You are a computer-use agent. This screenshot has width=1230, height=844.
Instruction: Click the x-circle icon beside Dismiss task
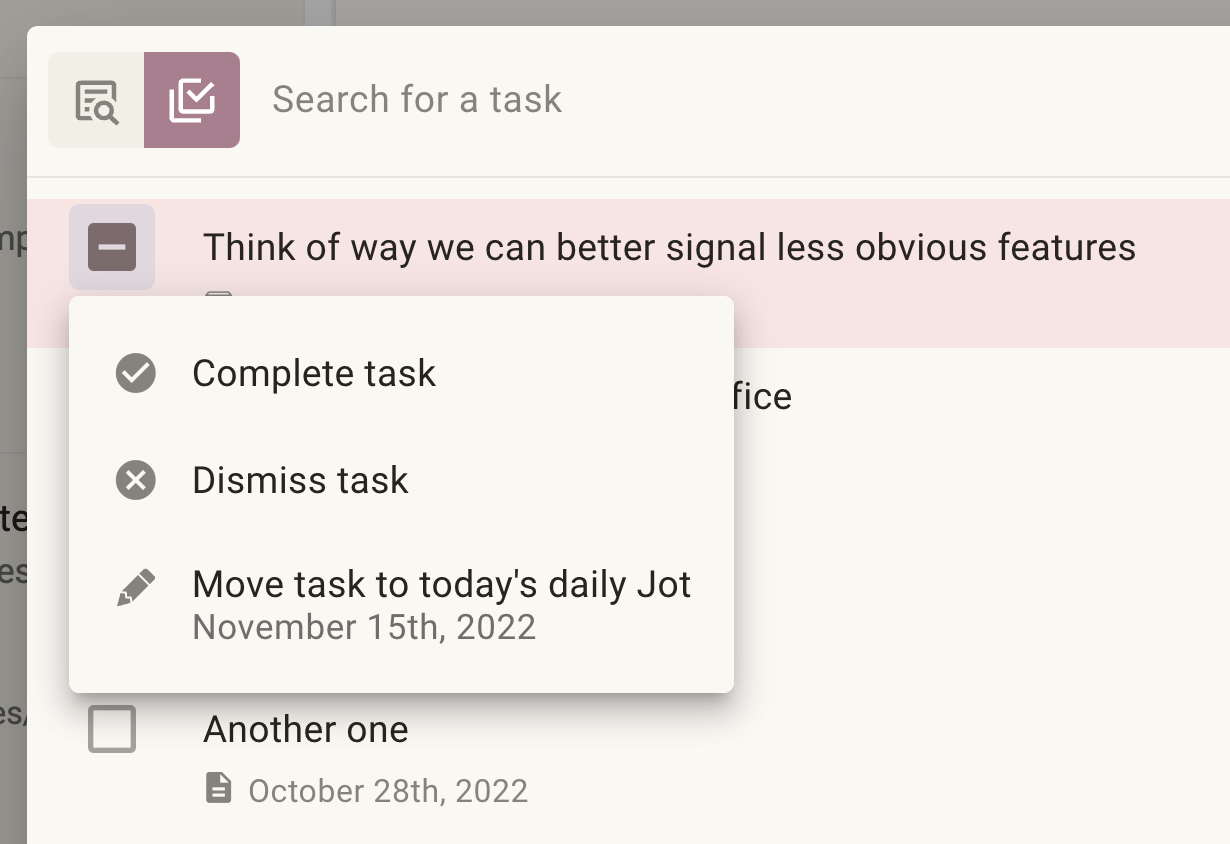coord(135,481)
